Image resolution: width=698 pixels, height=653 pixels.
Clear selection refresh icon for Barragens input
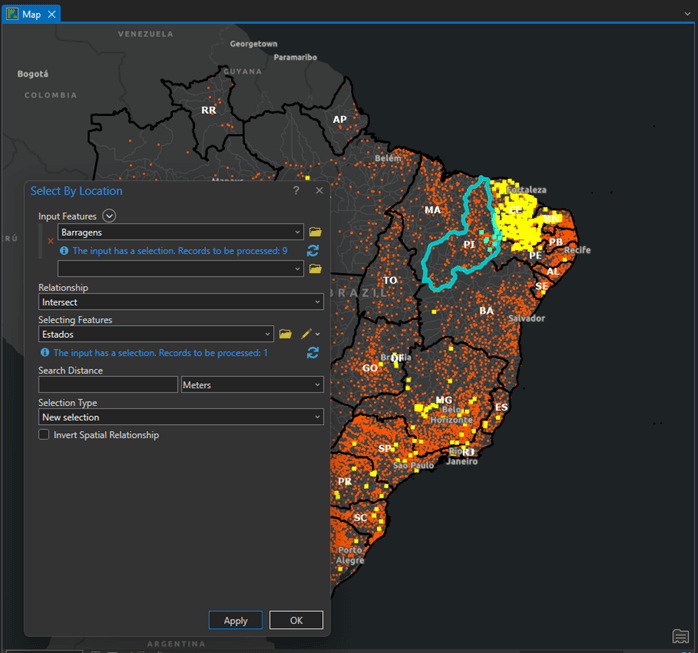313,251
